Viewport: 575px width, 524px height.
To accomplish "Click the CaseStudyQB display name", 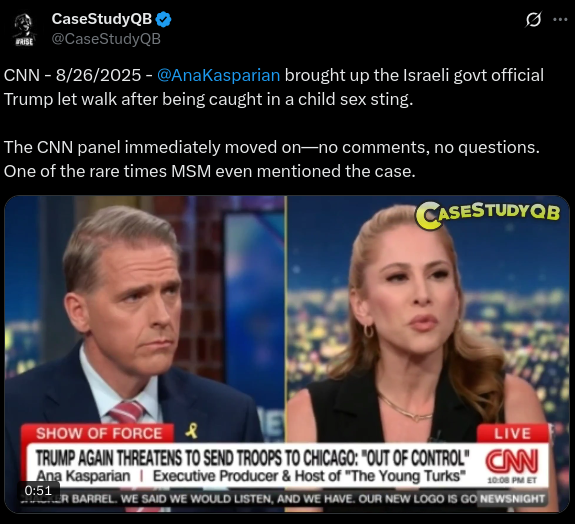I will point(102,19).
